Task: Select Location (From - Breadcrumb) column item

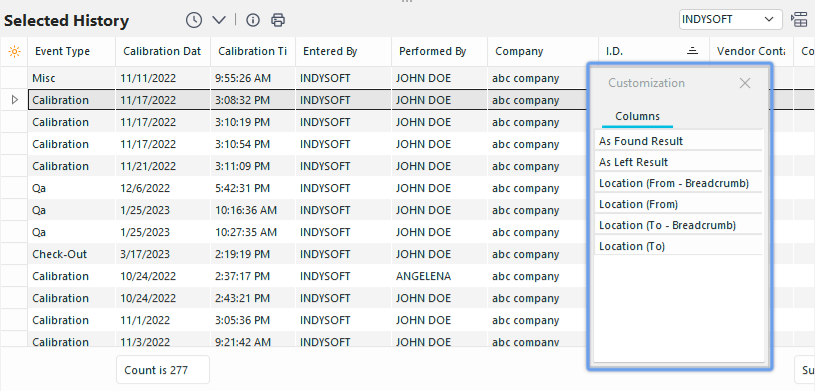Action: (x=678, y=183)
